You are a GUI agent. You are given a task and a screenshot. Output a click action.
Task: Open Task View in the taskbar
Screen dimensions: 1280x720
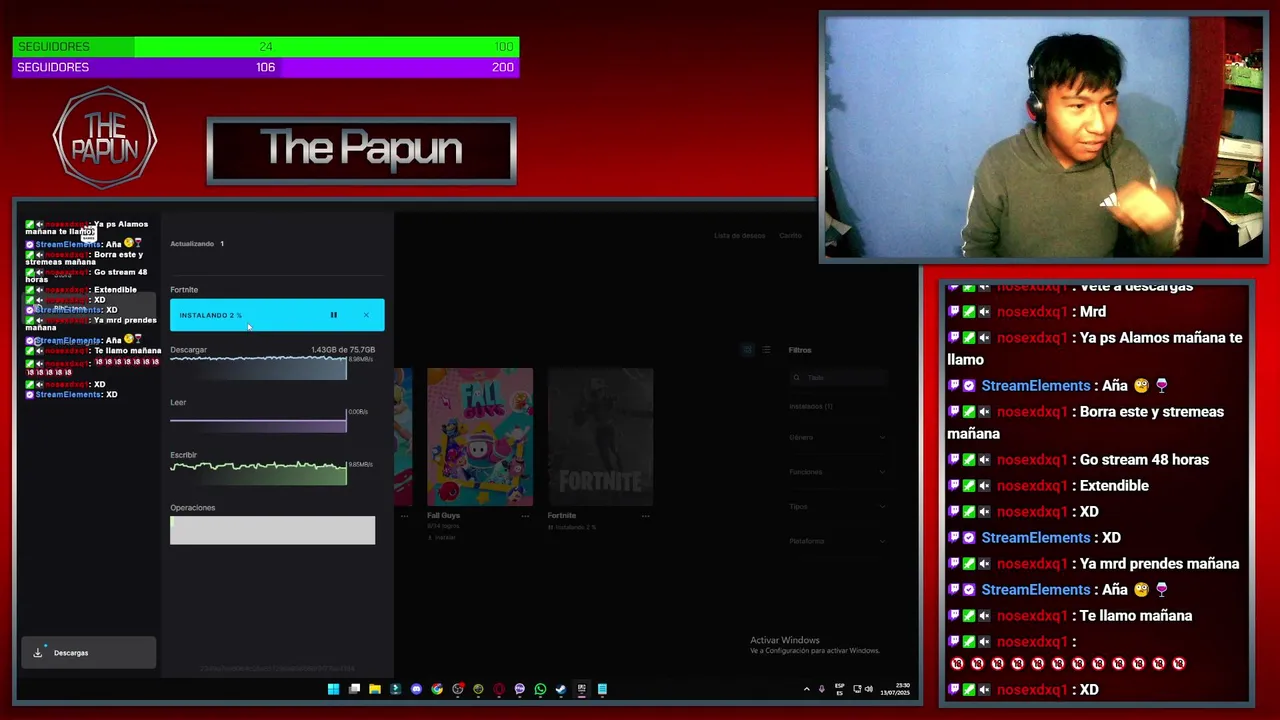click(x=354, y=689)
